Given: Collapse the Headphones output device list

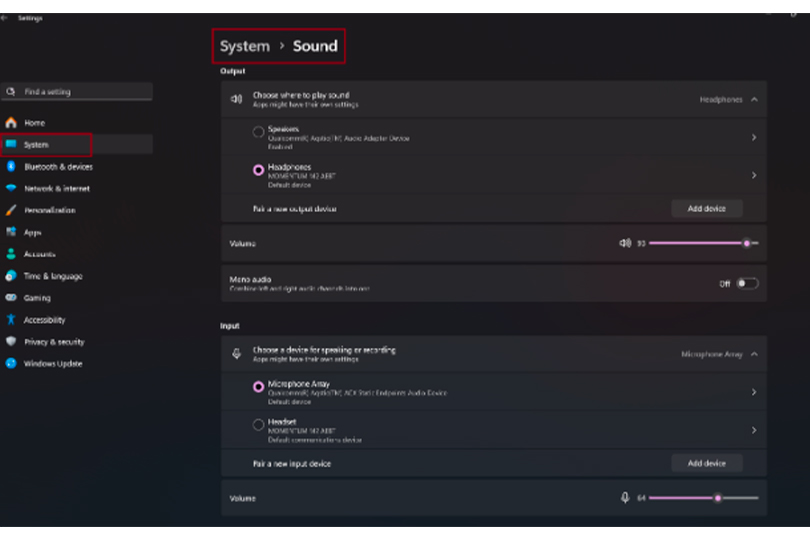Looking at the screenshot, I should 754,100.
